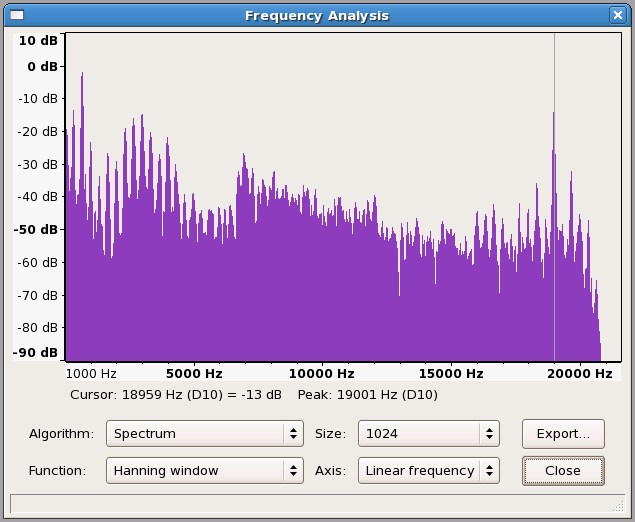Click the -90 dB axis label
Screen dimensions: 635x522
35,352
